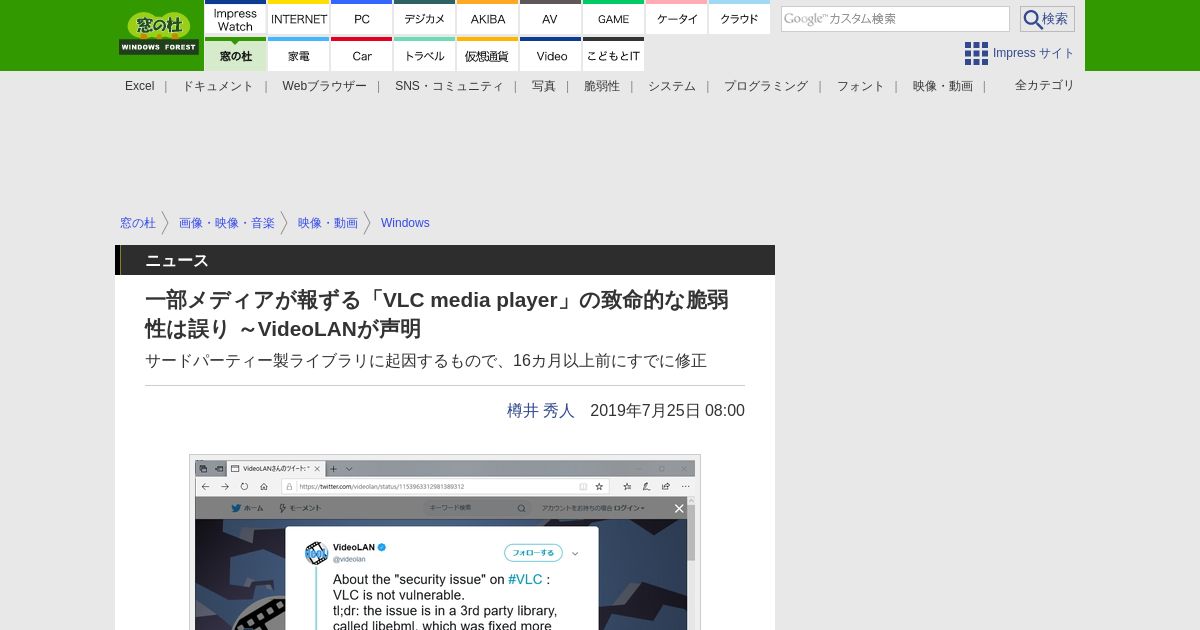Open the 全カテゴリ link

pos(1045,85)
